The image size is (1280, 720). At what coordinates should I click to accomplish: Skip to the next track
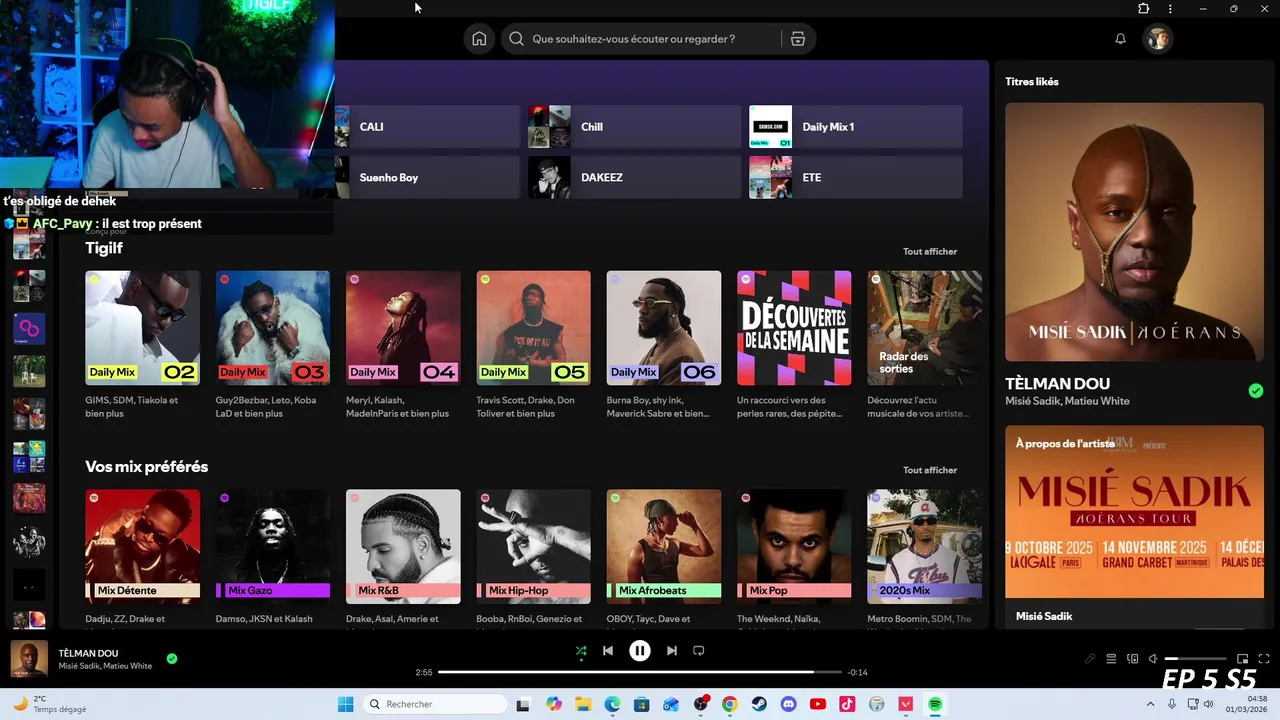coord(672,651)
